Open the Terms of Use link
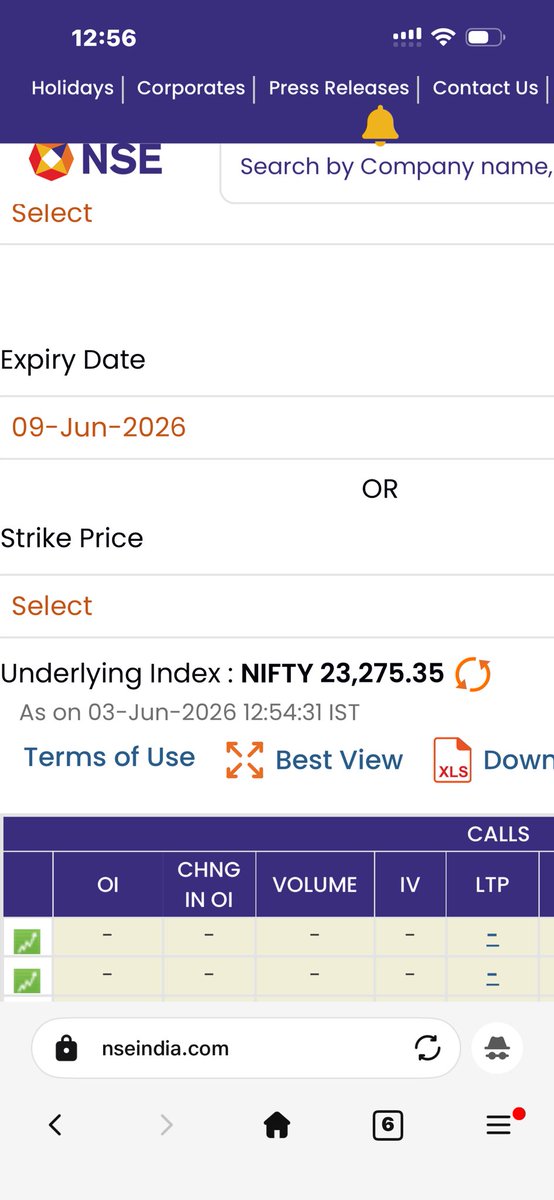Image resolution: width=554 pixels, height=1200 pixels. coord(109,757)
